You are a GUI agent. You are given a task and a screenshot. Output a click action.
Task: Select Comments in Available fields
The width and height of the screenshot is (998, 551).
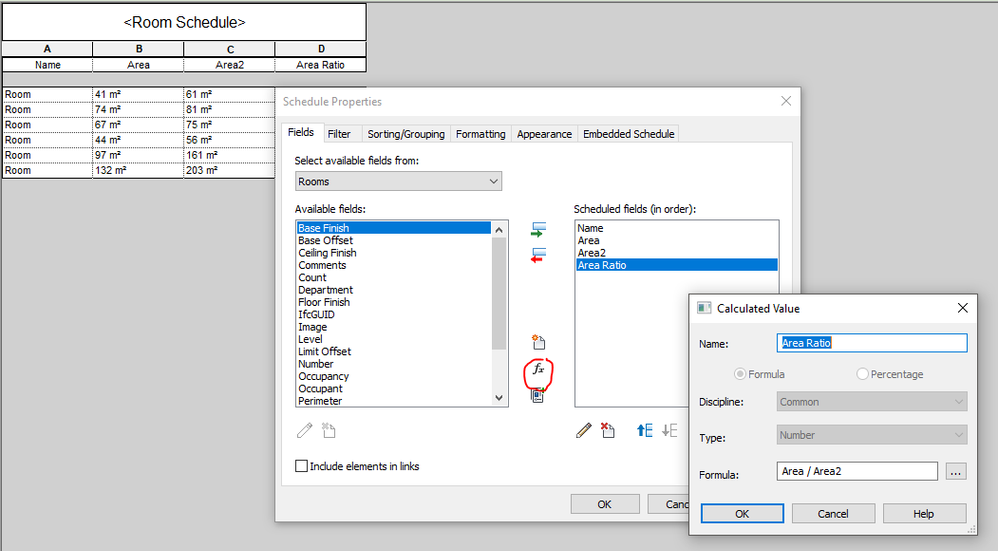click(x=394, y=265)
